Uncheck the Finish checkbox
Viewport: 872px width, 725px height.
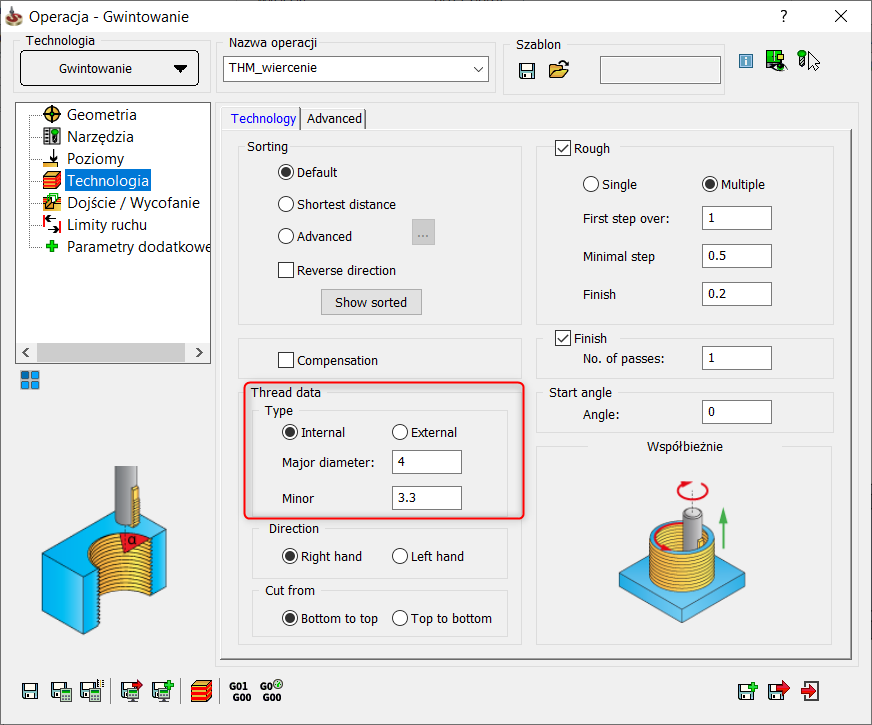coord(563,338)
